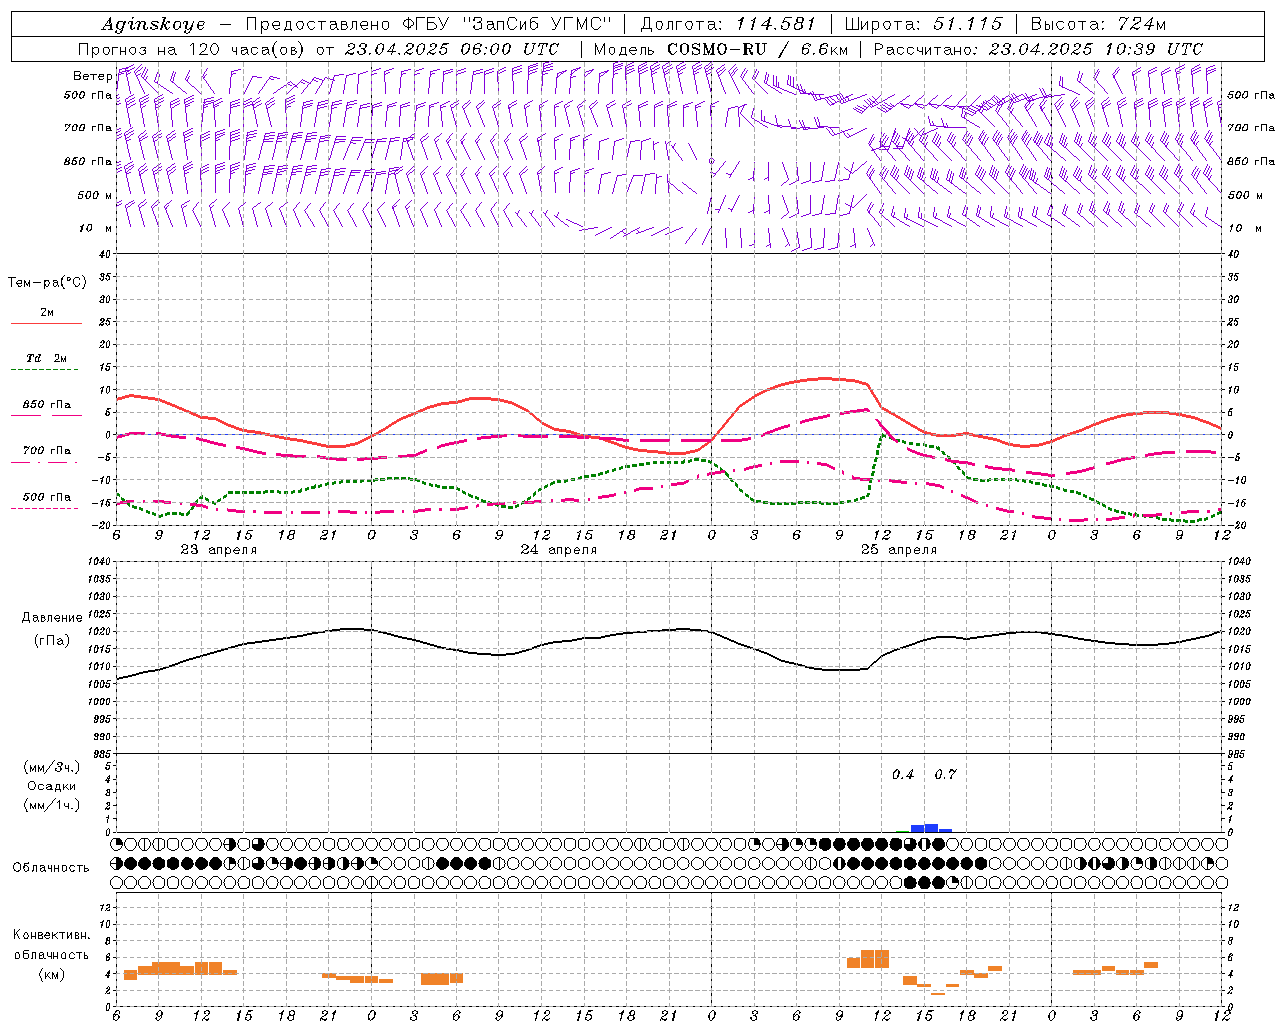This screenshot has height=1024, width=1280.
Task: Click the tallest blue precipitation bar
Action: (x=931, y=828)
